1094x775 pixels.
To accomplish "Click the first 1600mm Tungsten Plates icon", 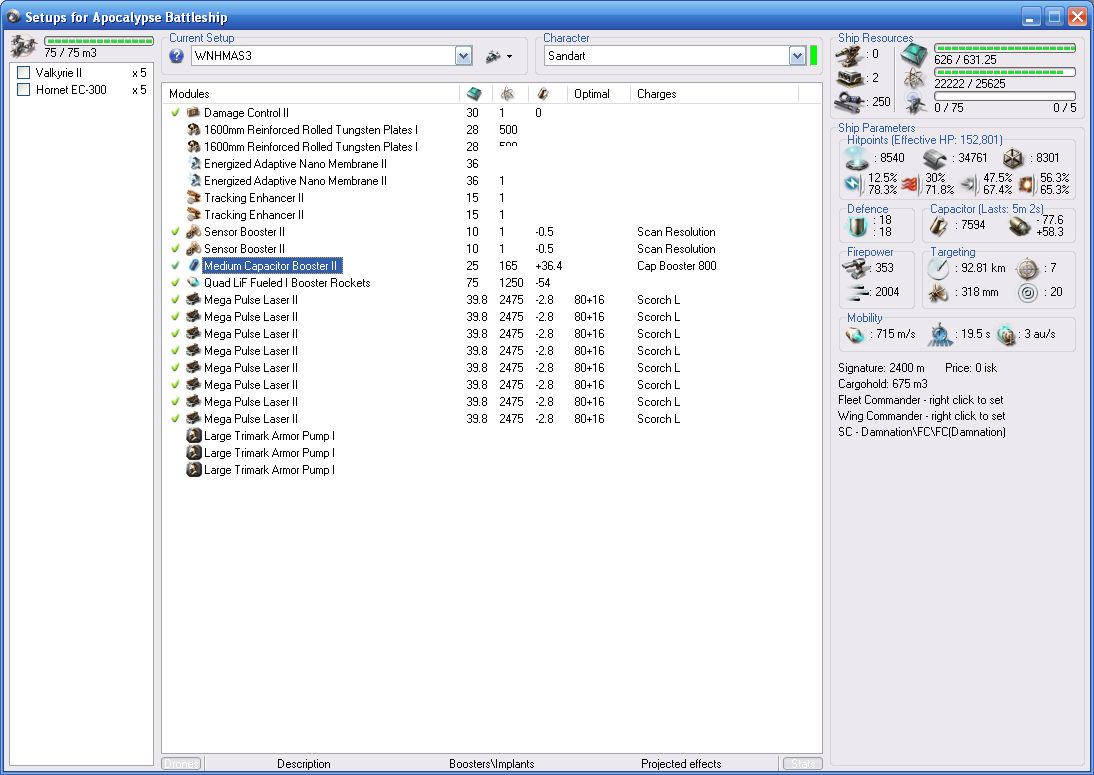I will click(x=194, y=129).
